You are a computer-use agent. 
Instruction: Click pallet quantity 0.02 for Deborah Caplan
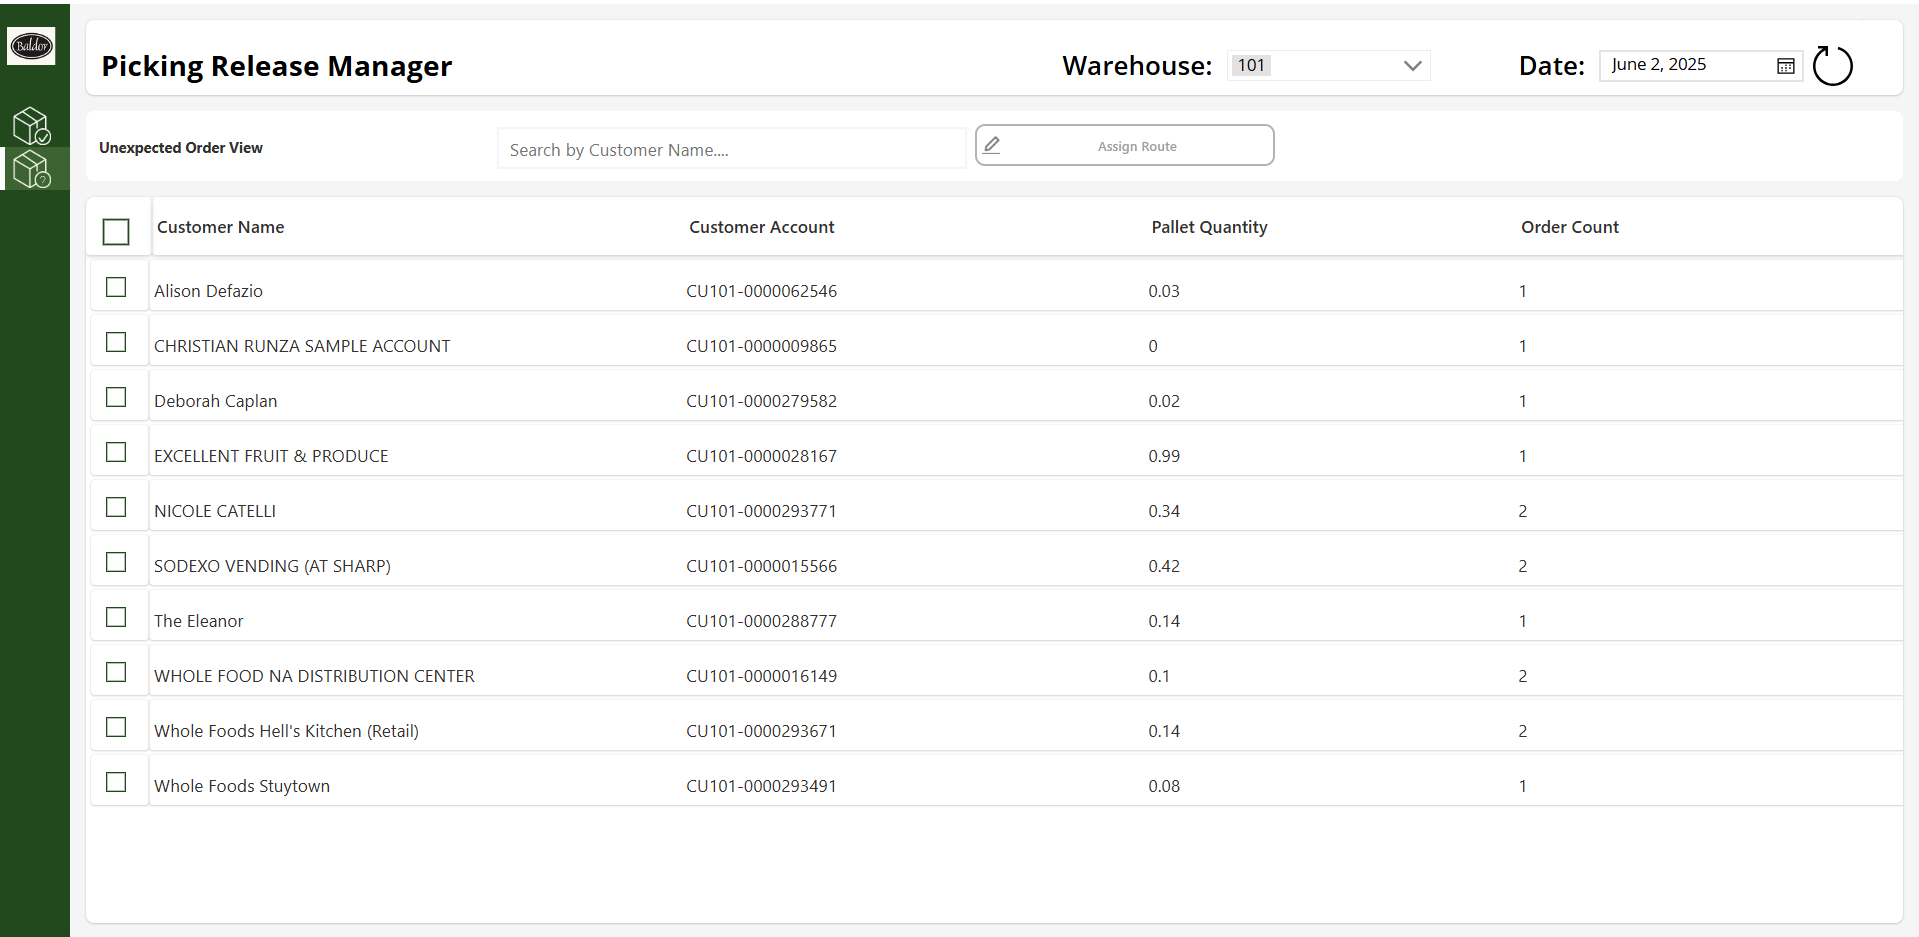1164,401
